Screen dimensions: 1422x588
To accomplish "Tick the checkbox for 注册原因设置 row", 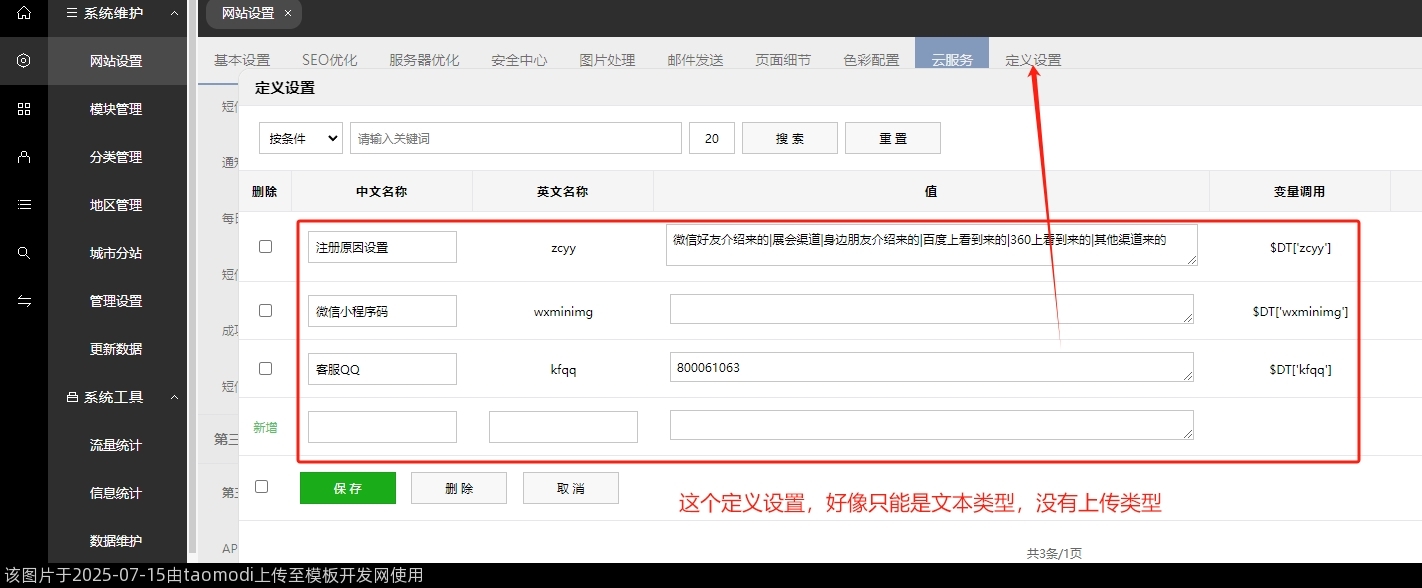I will 265,246.
